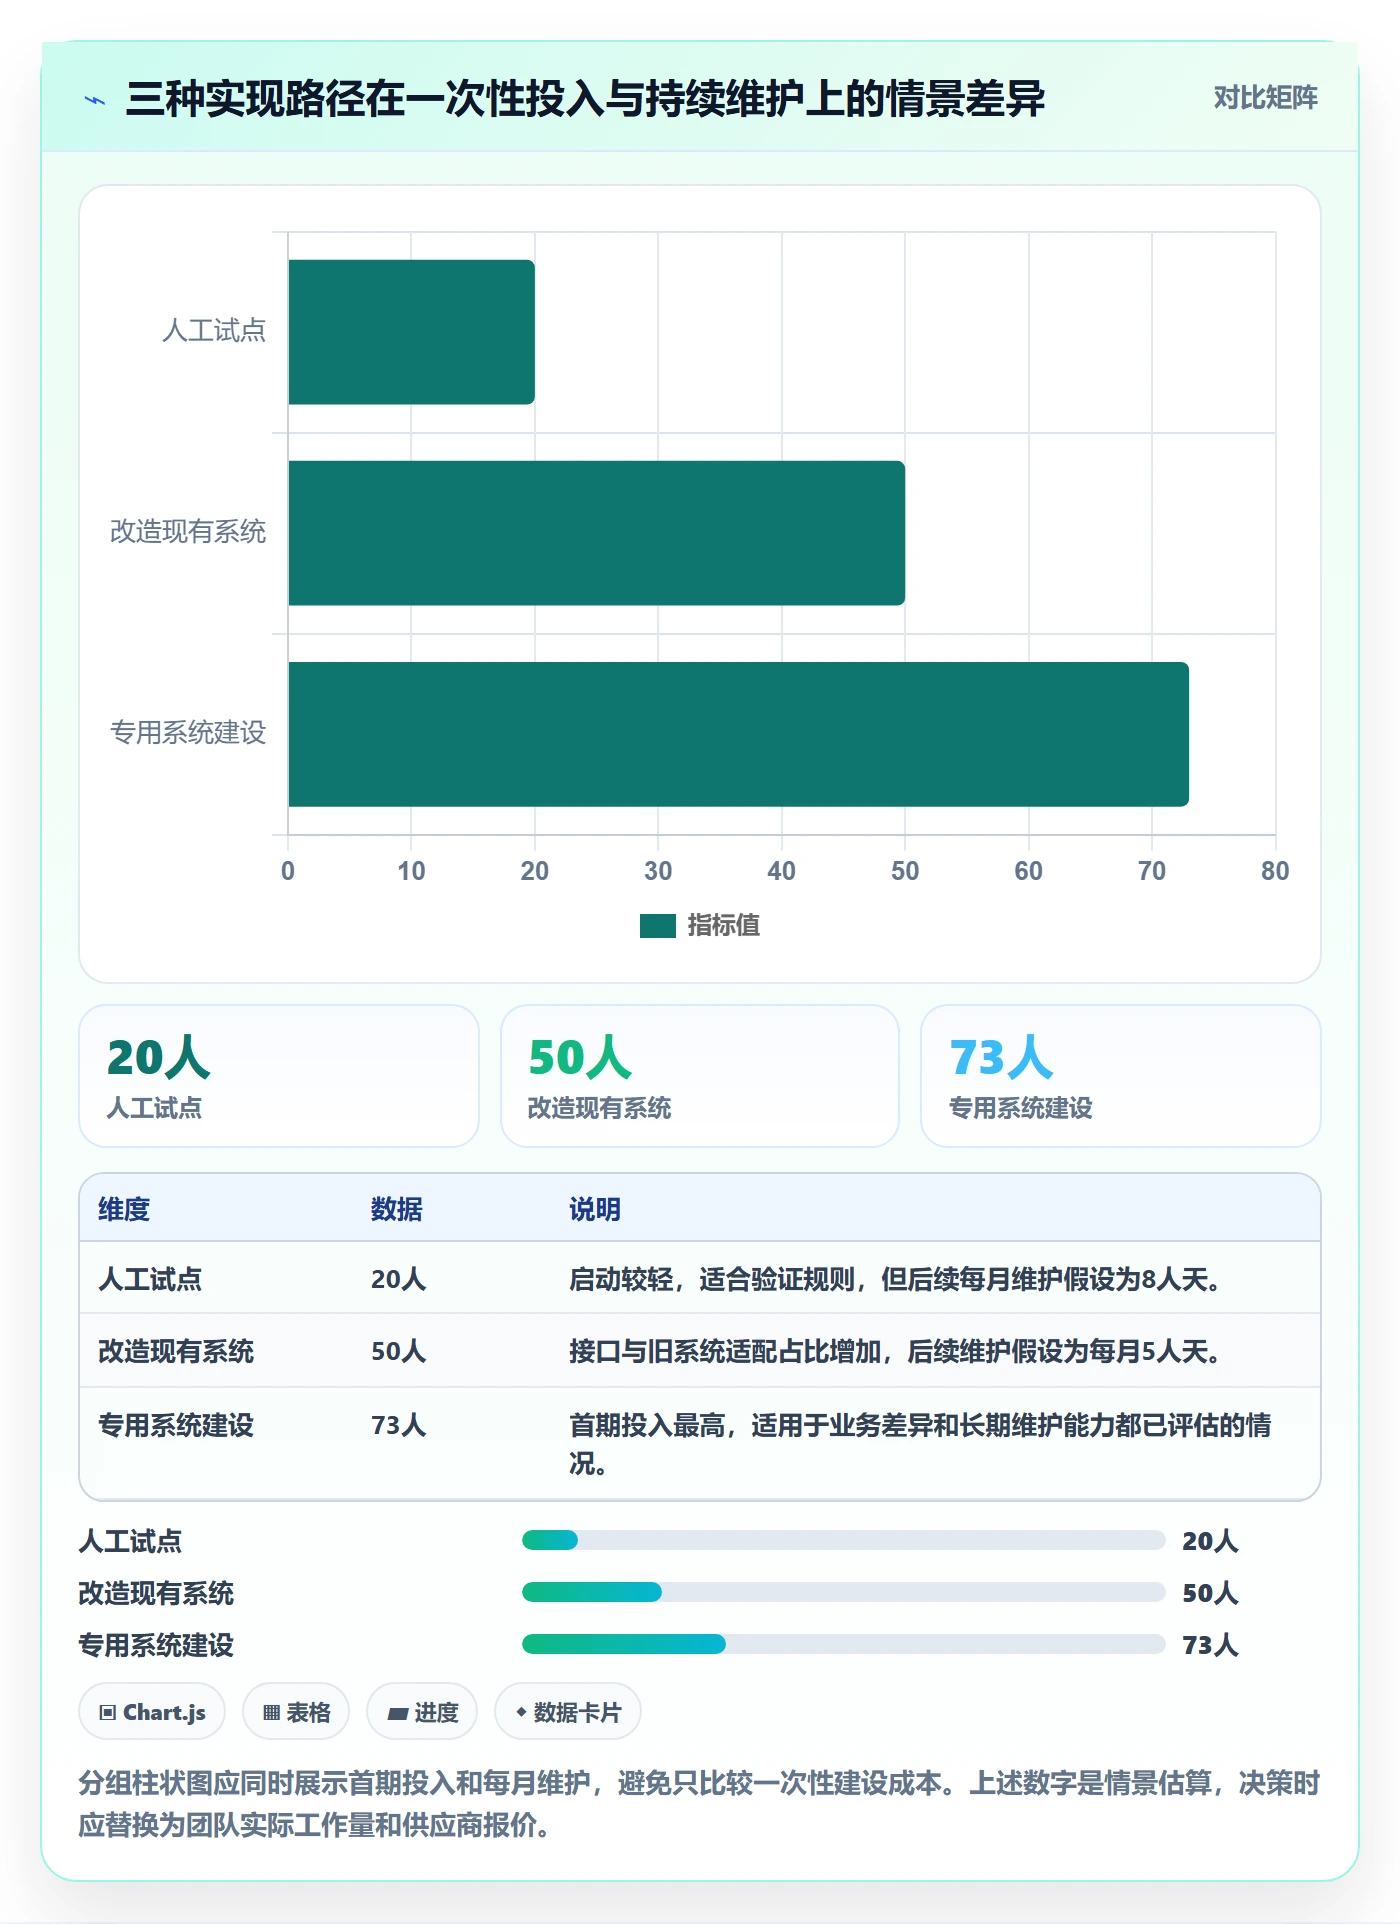Click the 人工试点 progress bar
This screenshot has width=1400, height=1924.
click(x=844, y=1540)
